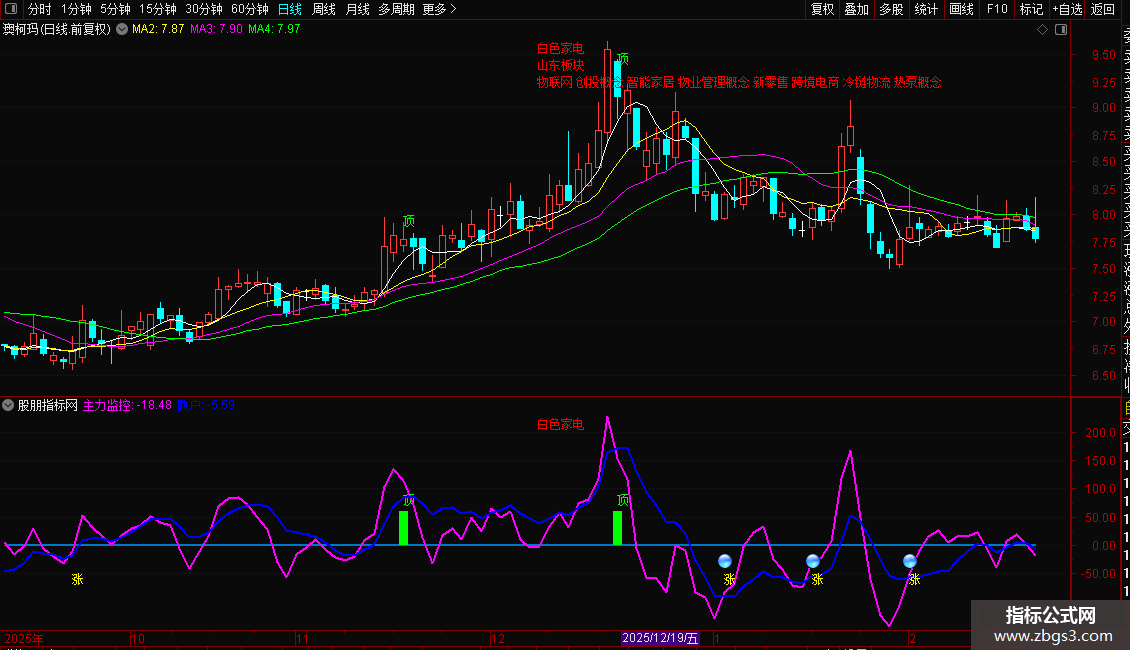This screenshot has width=1130, height=650.
Task: Open the 多股 multi-stock view
Action: click(x=891, y=9)
